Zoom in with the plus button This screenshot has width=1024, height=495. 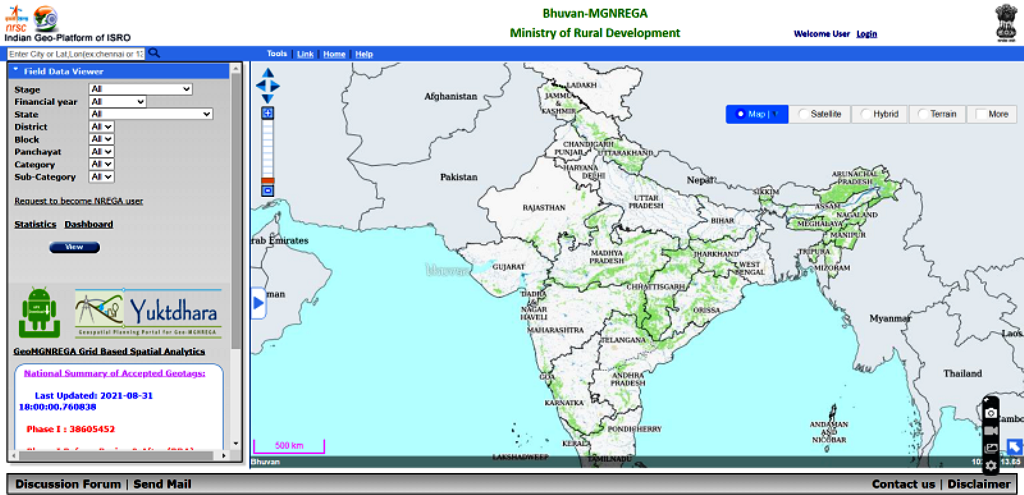point(267,114)
